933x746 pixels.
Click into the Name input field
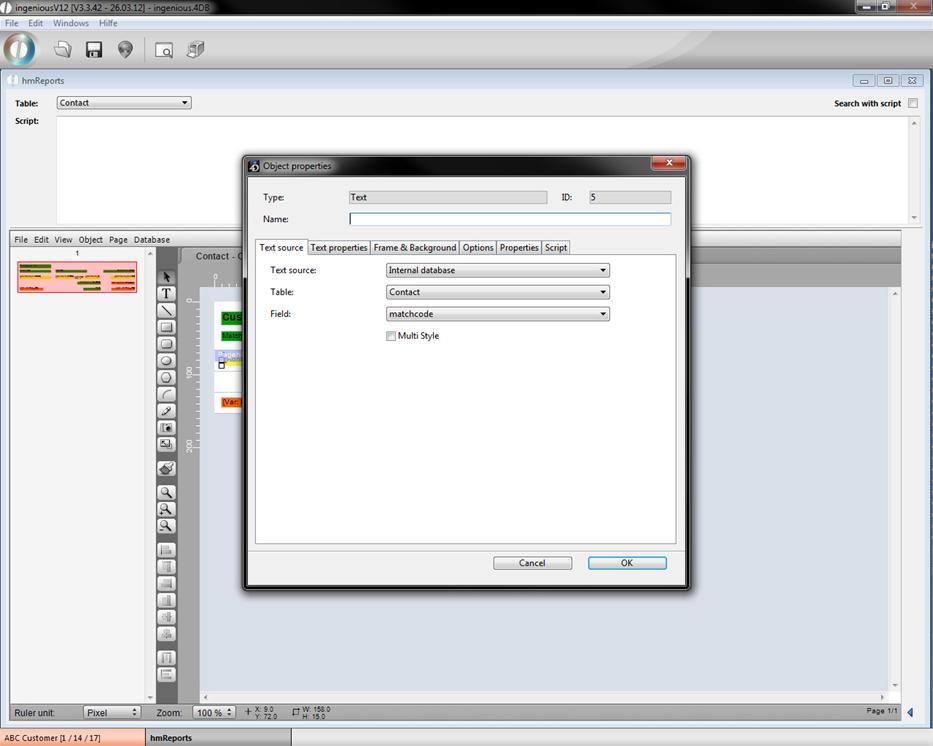pos(510,219)
